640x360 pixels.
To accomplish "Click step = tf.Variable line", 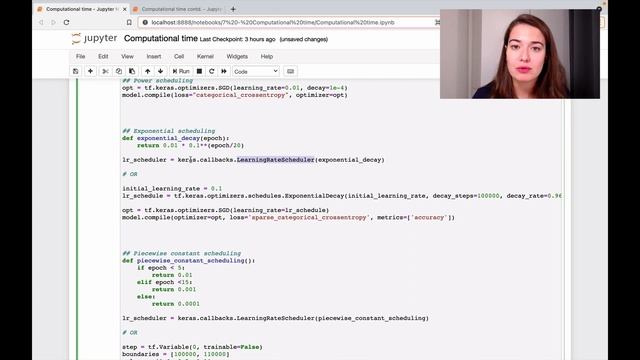I will pyautogui.click(x=192, y=347).
